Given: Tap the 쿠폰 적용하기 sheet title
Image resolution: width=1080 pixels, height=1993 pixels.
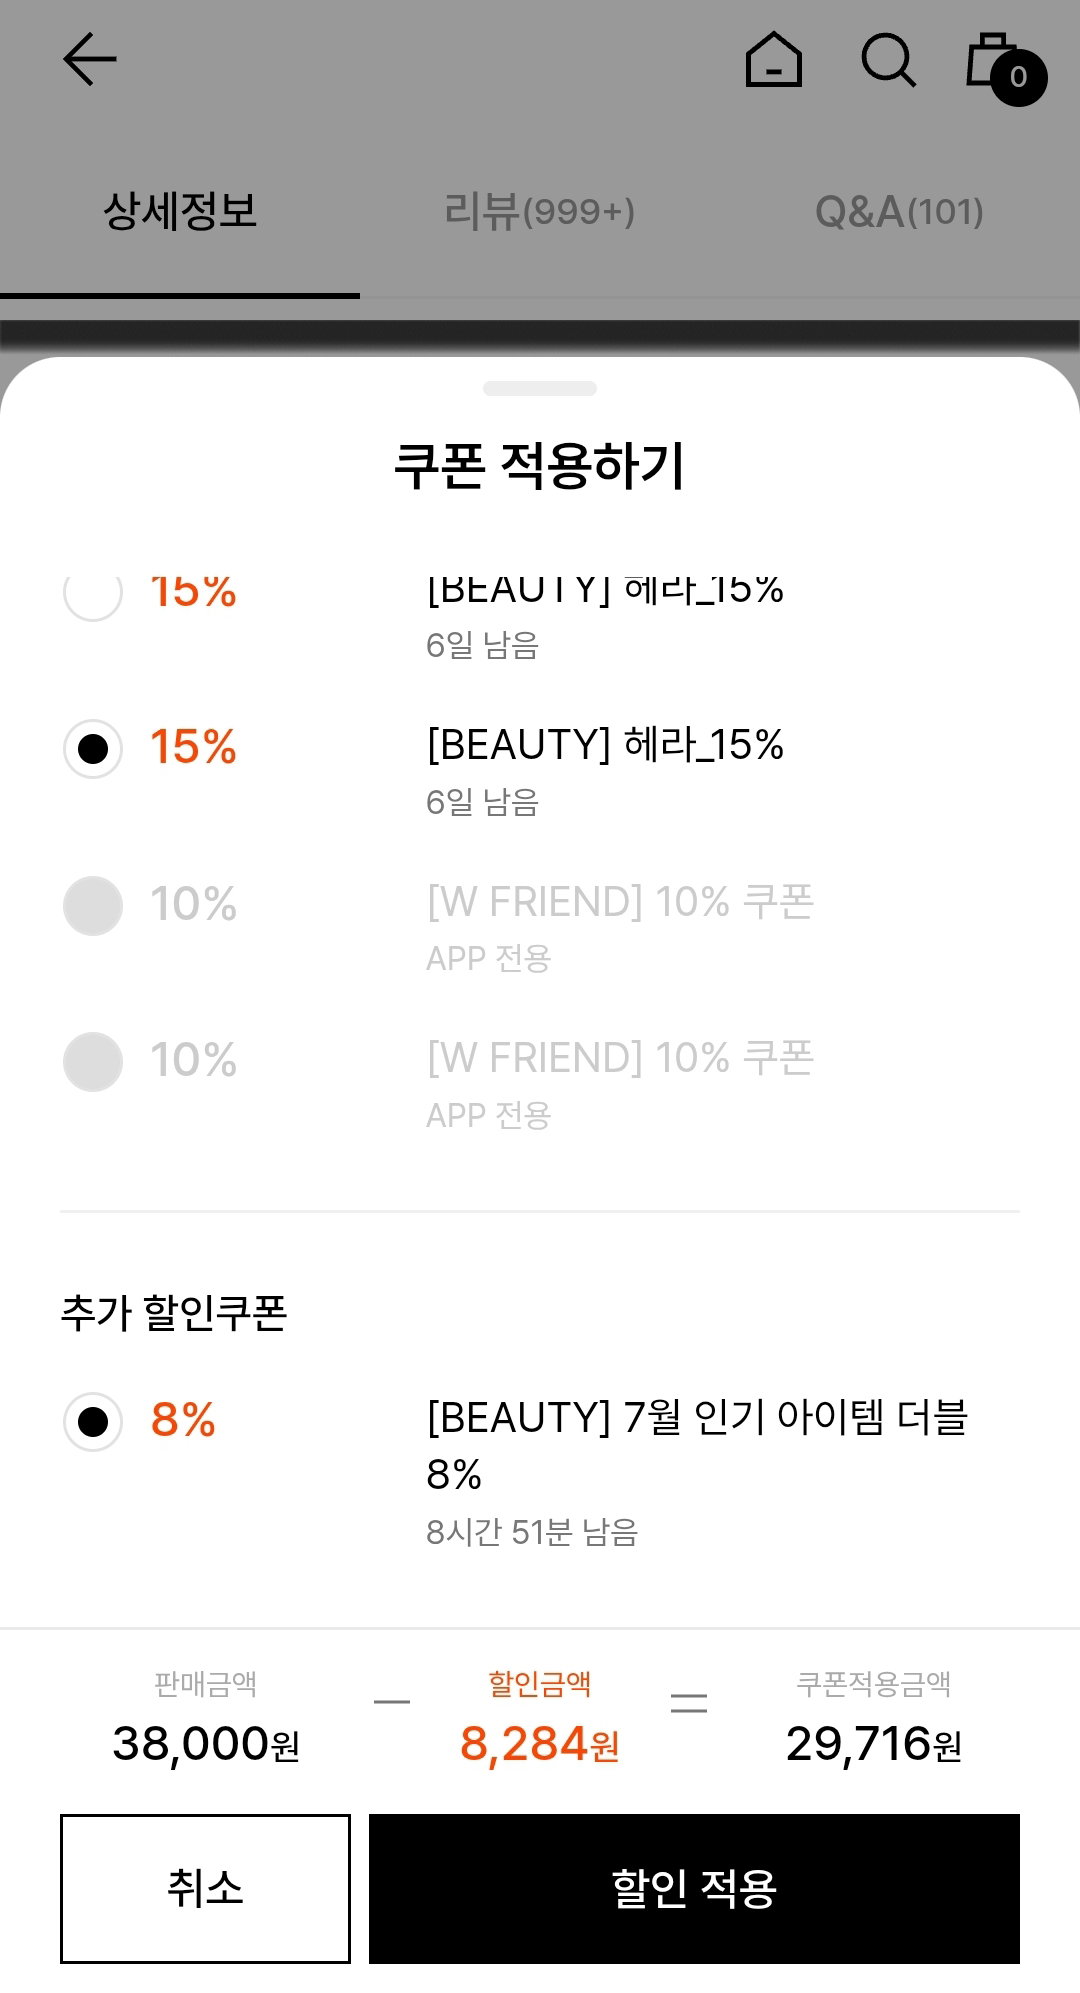Looking at the screenshot, I should click(x=540, y=466).
